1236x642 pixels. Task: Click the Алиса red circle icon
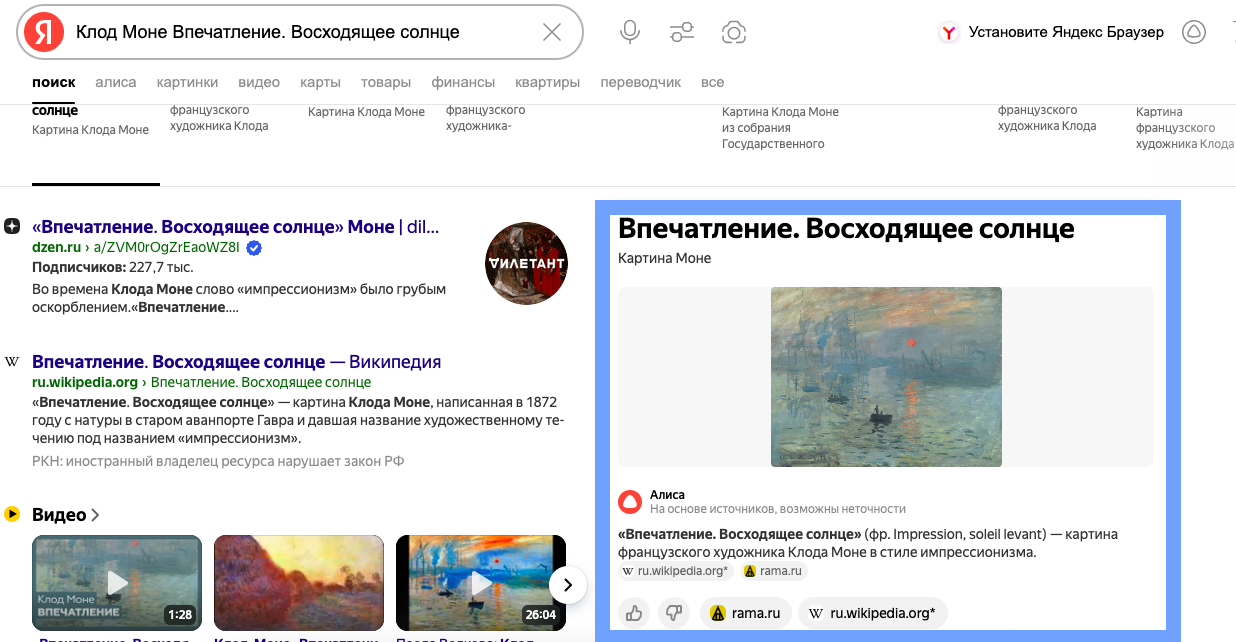630,501
